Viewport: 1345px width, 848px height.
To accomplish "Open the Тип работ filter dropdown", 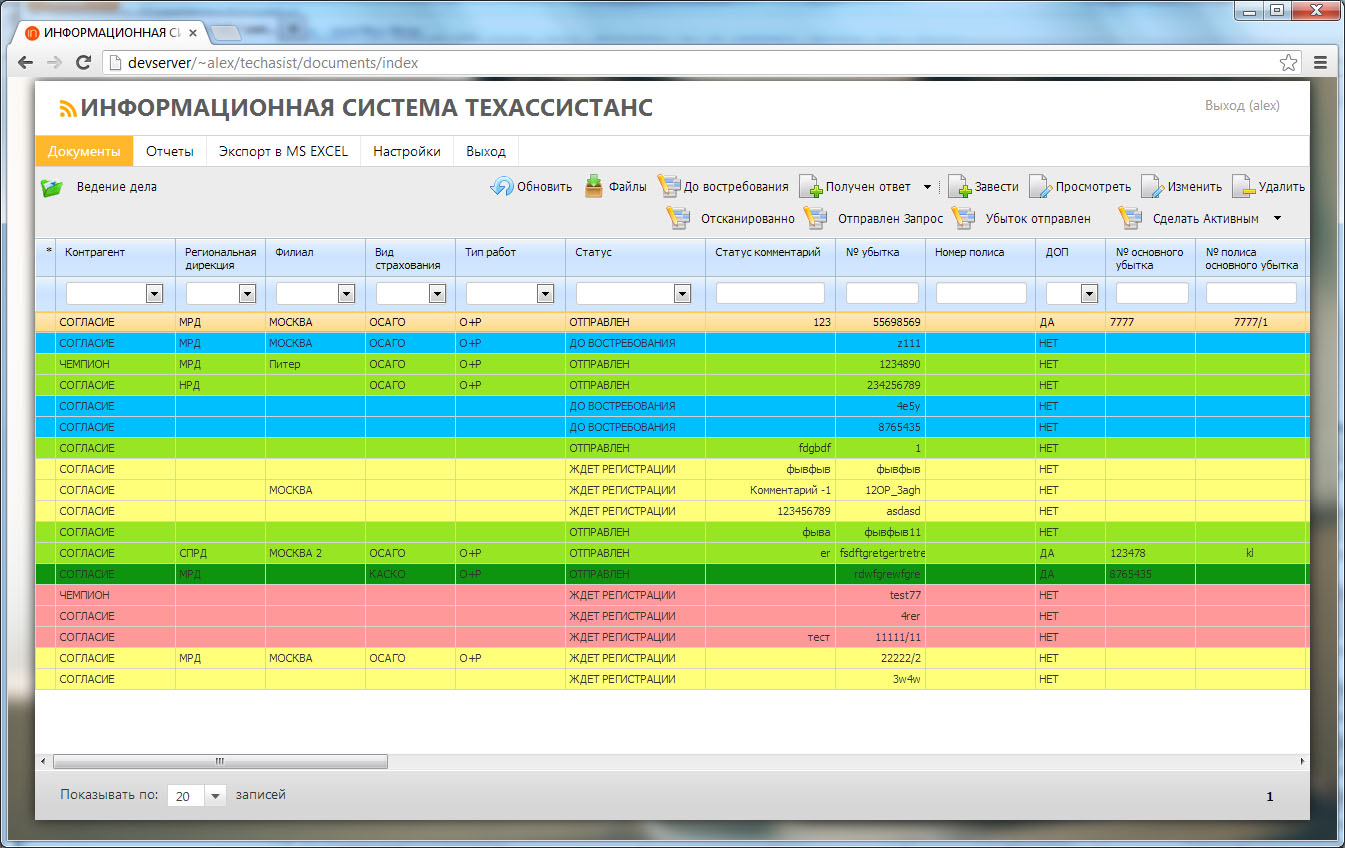I will pyautogui.click(x=545, y=293).
